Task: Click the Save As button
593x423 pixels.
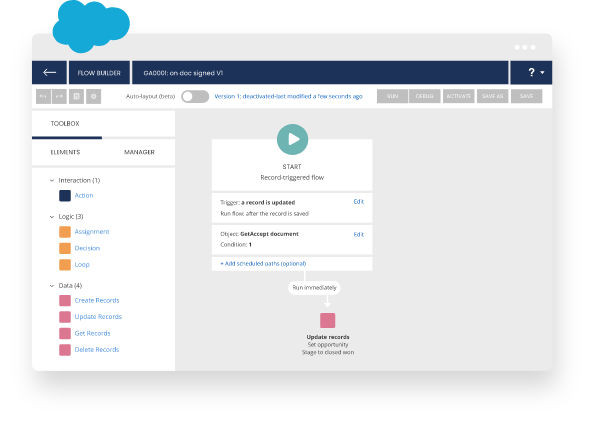Action: [492, 96]
